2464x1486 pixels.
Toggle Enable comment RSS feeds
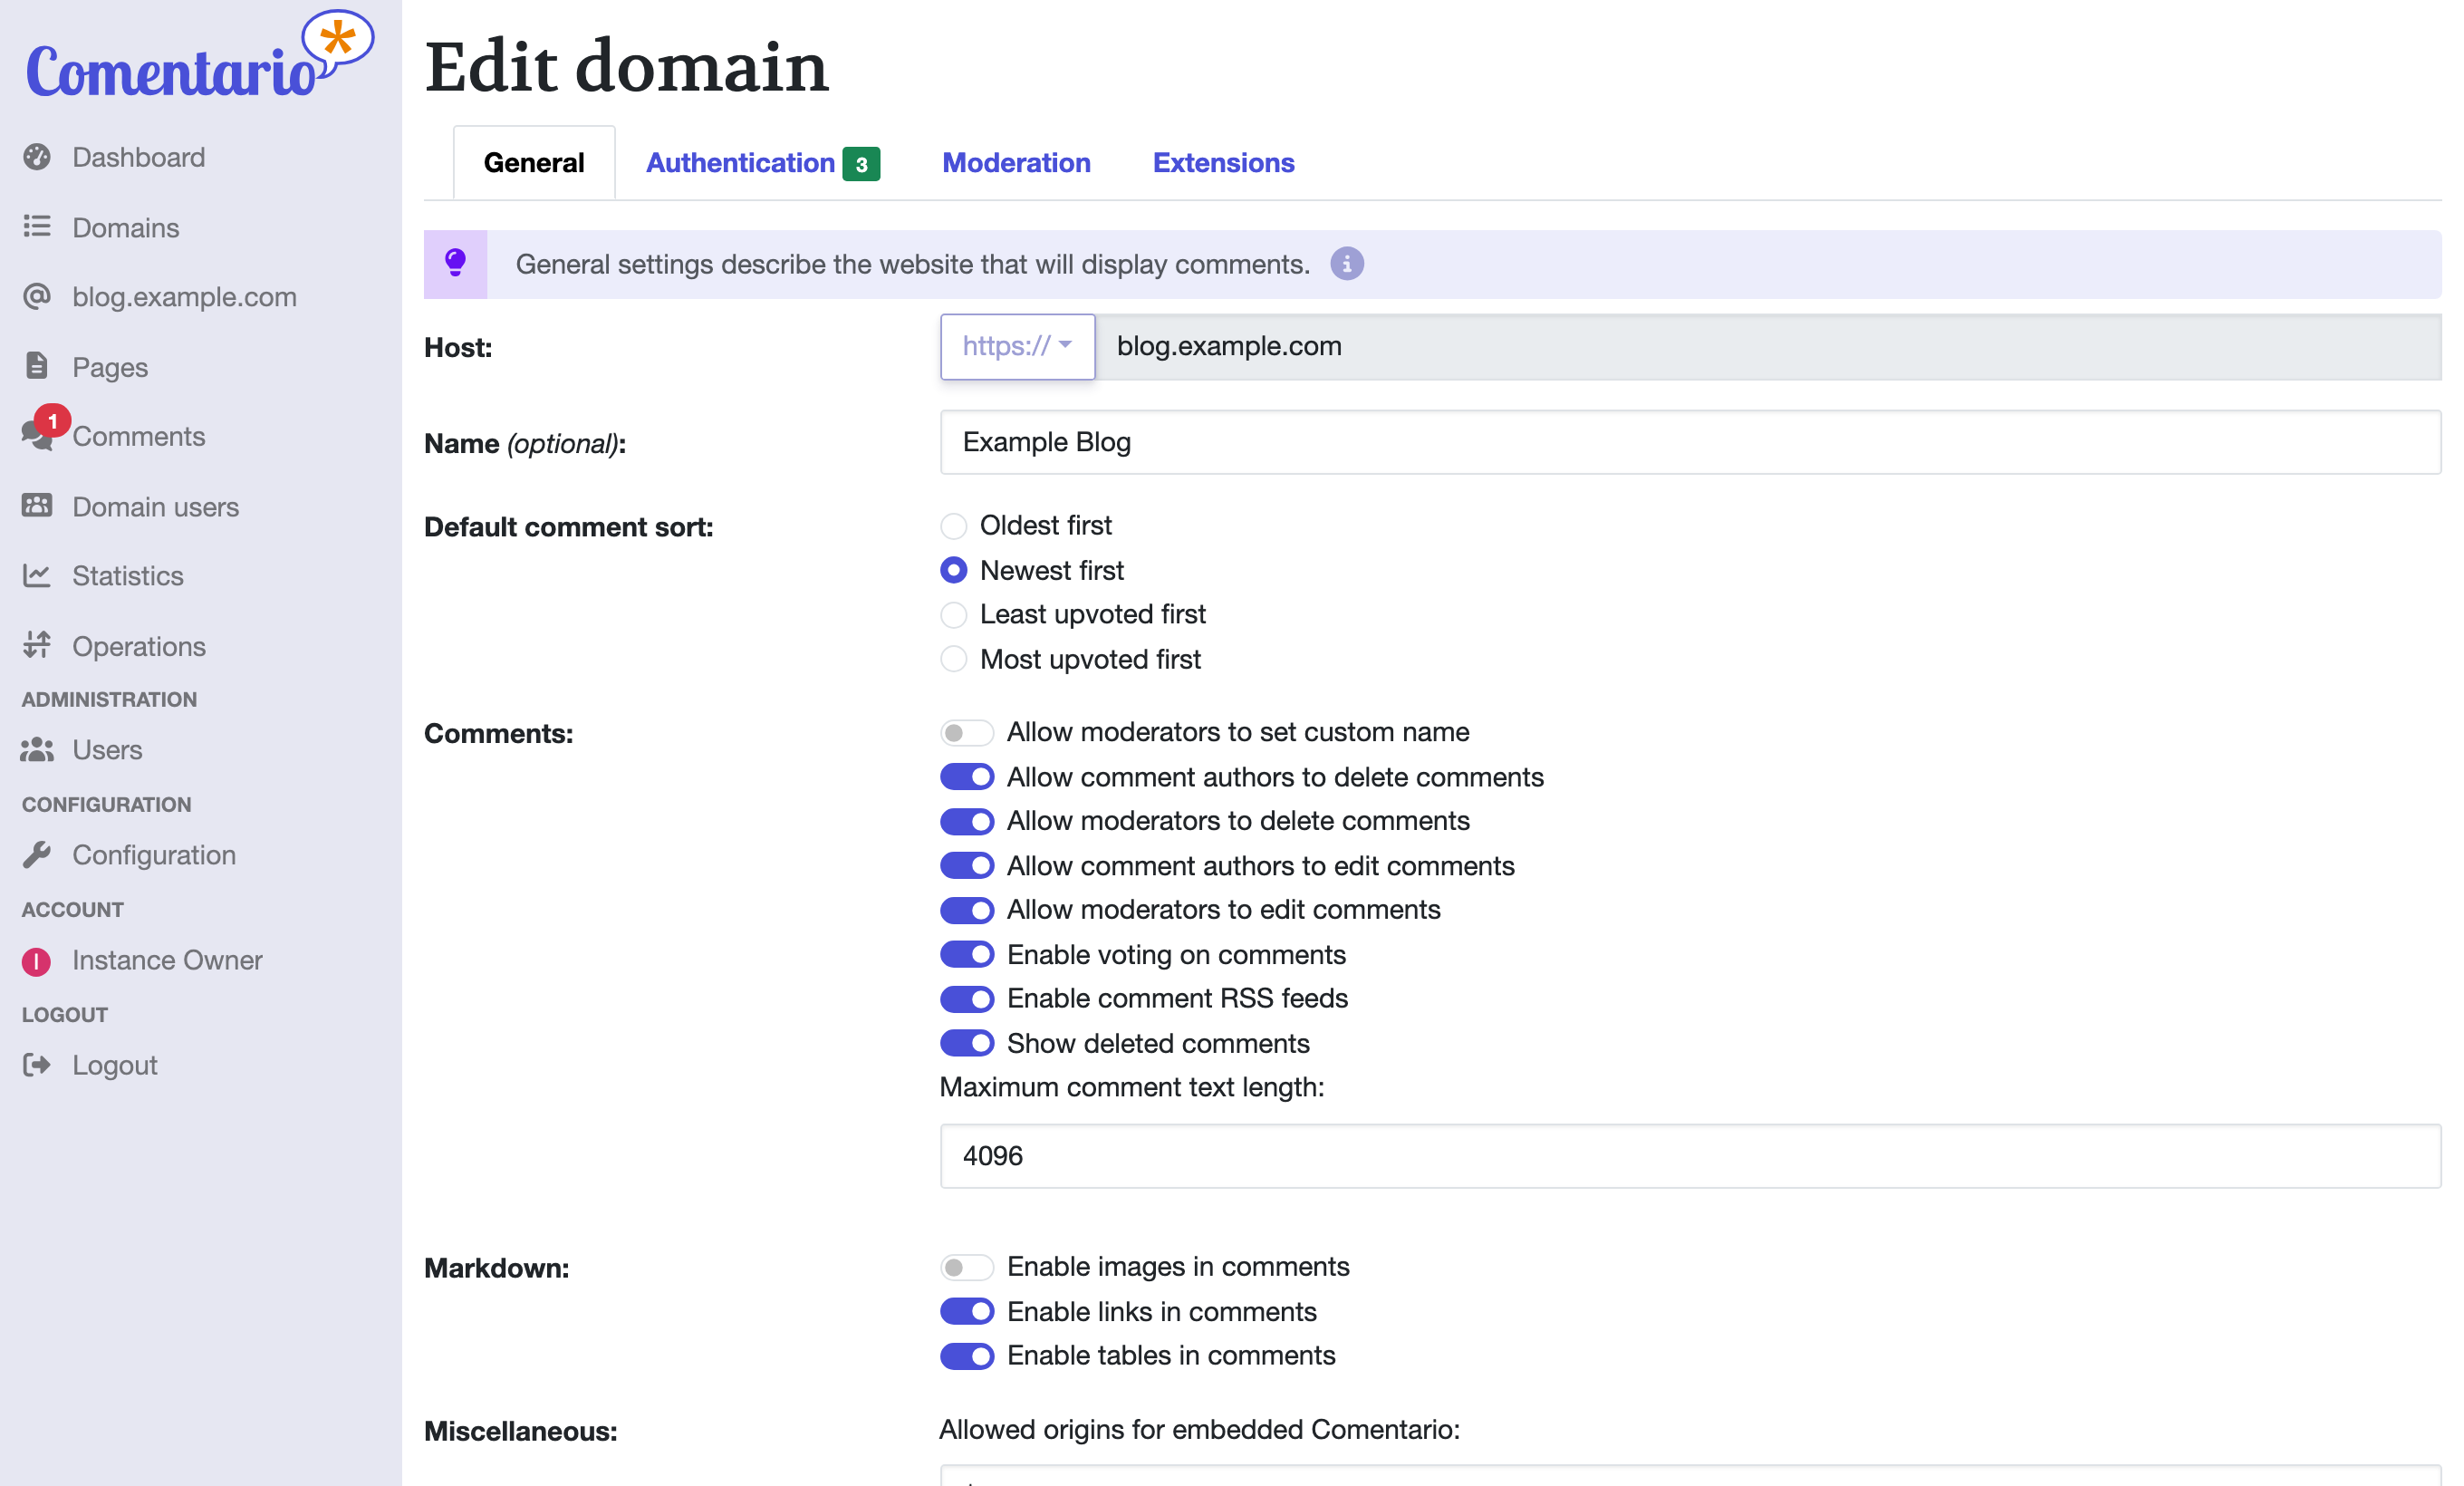(x=967, y=999)
